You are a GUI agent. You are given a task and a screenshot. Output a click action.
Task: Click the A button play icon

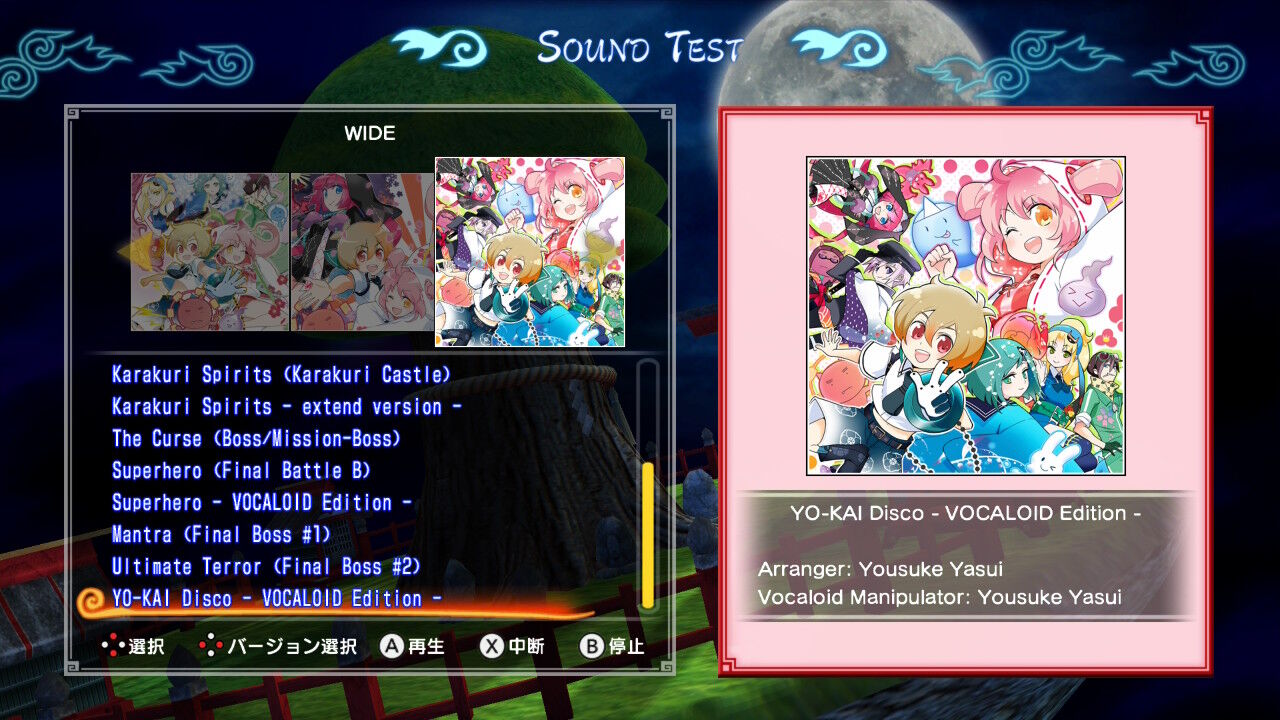(391, 646)
